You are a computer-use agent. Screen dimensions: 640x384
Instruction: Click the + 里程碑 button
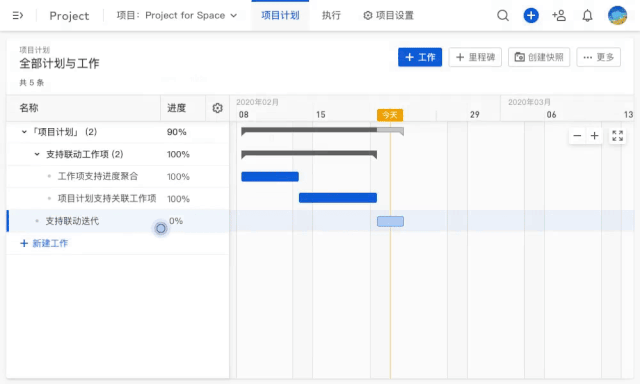pyautogui.click(x=475, y=57)
